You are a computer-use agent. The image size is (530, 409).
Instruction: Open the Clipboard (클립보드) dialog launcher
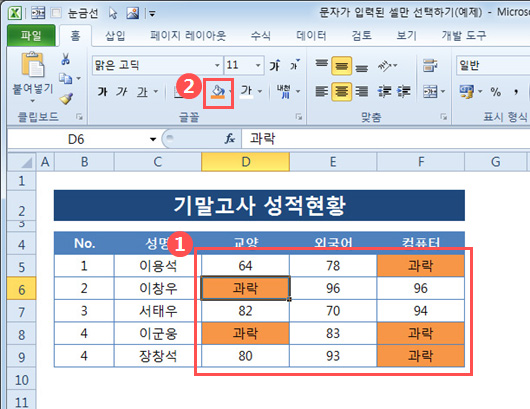79,117
